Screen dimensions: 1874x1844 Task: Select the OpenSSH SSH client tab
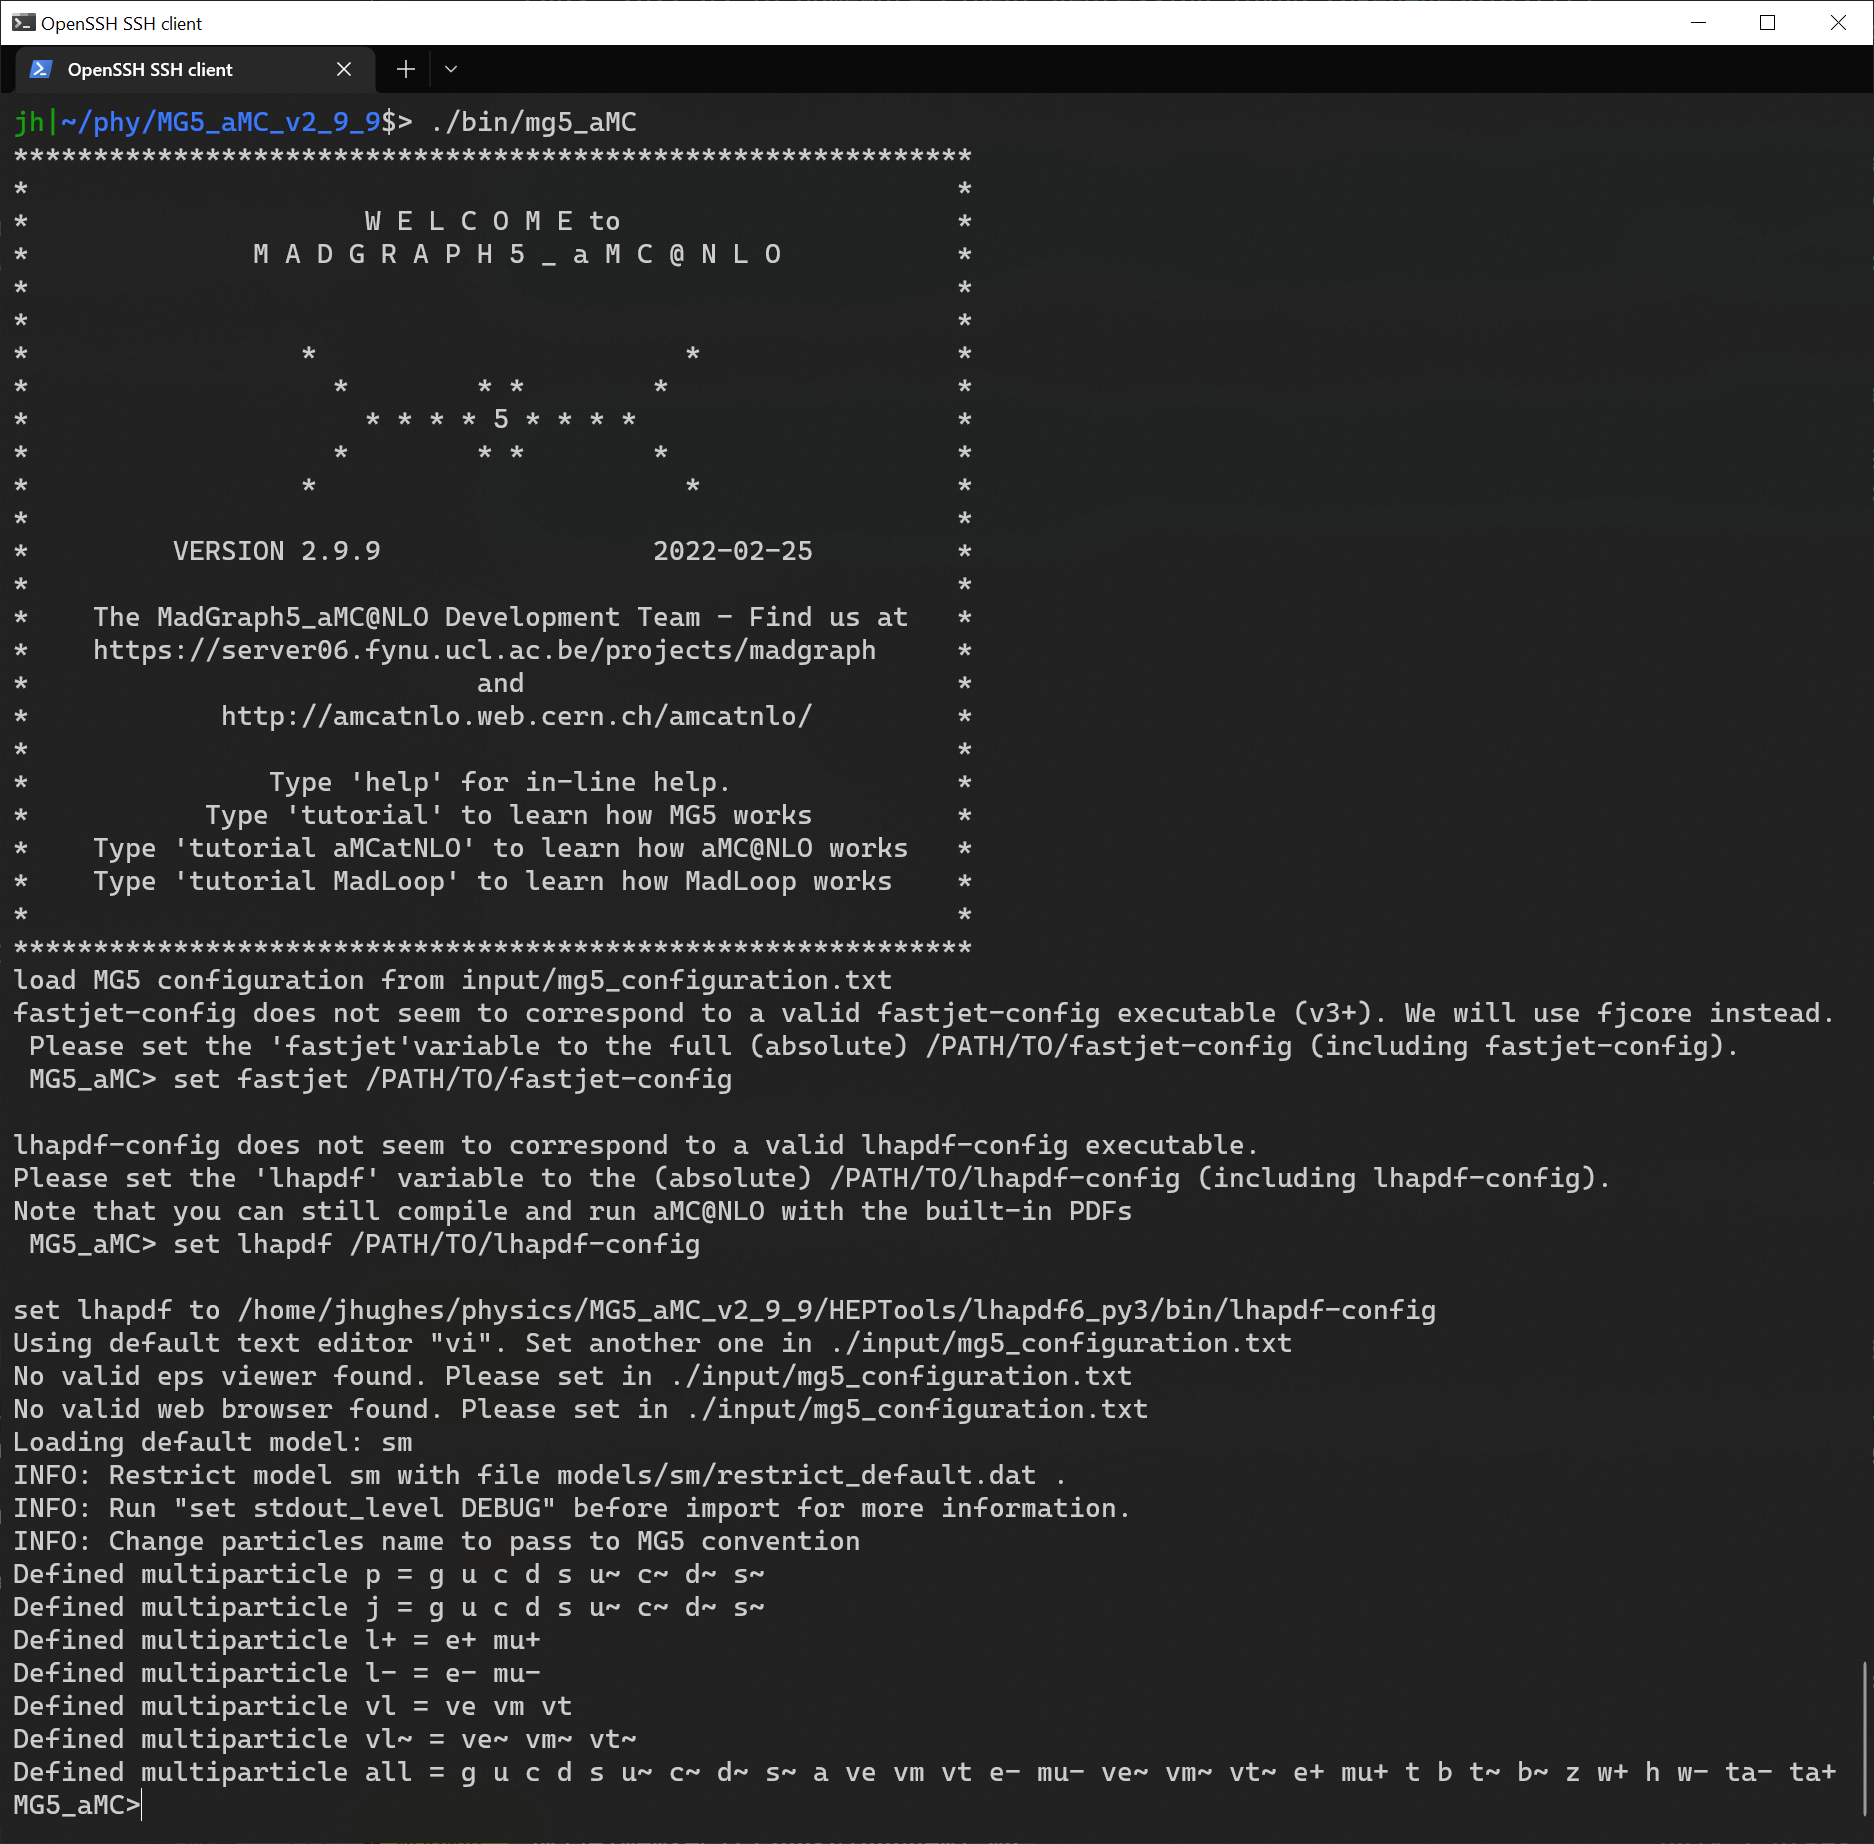coord(196,69)
